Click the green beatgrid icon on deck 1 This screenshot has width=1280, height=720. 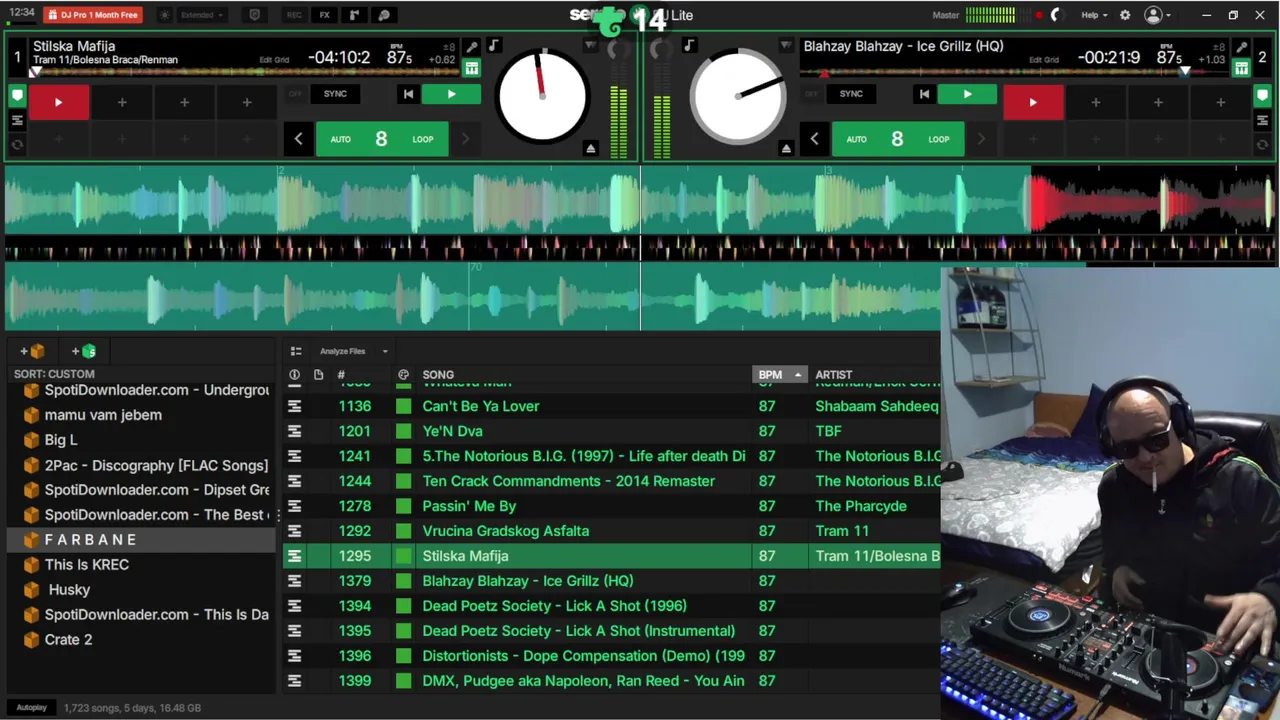click(471, 68)
